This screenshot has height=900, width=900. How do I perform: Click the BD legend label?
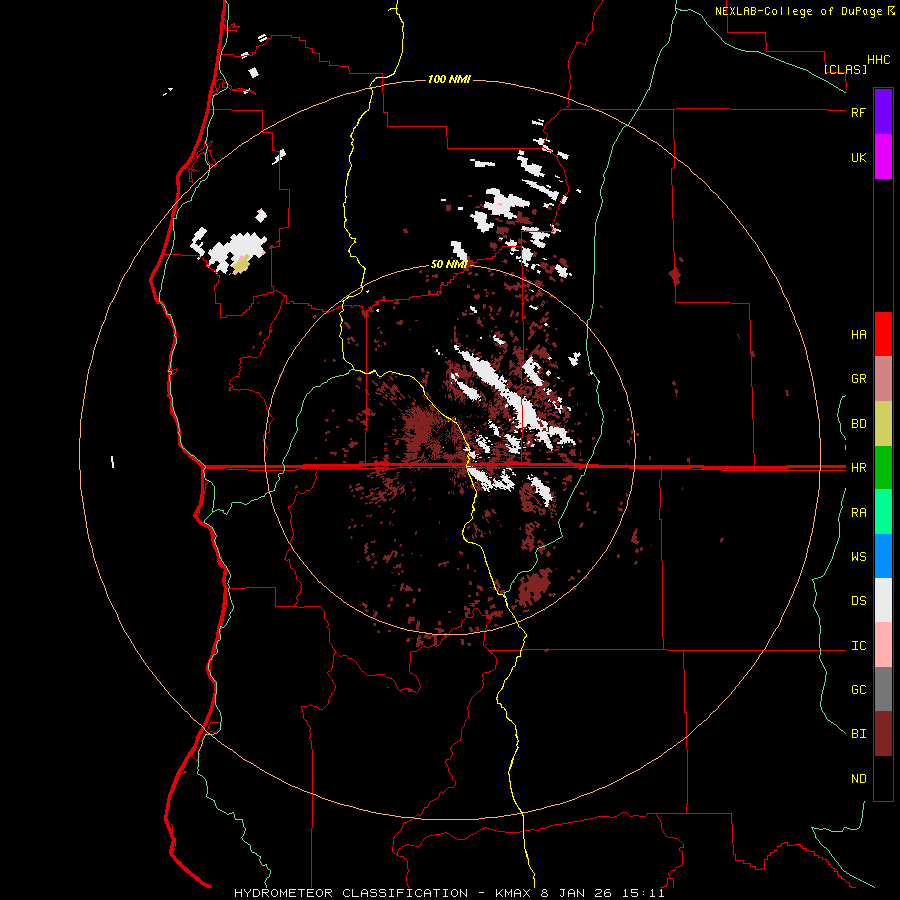(x=858, y=424)
